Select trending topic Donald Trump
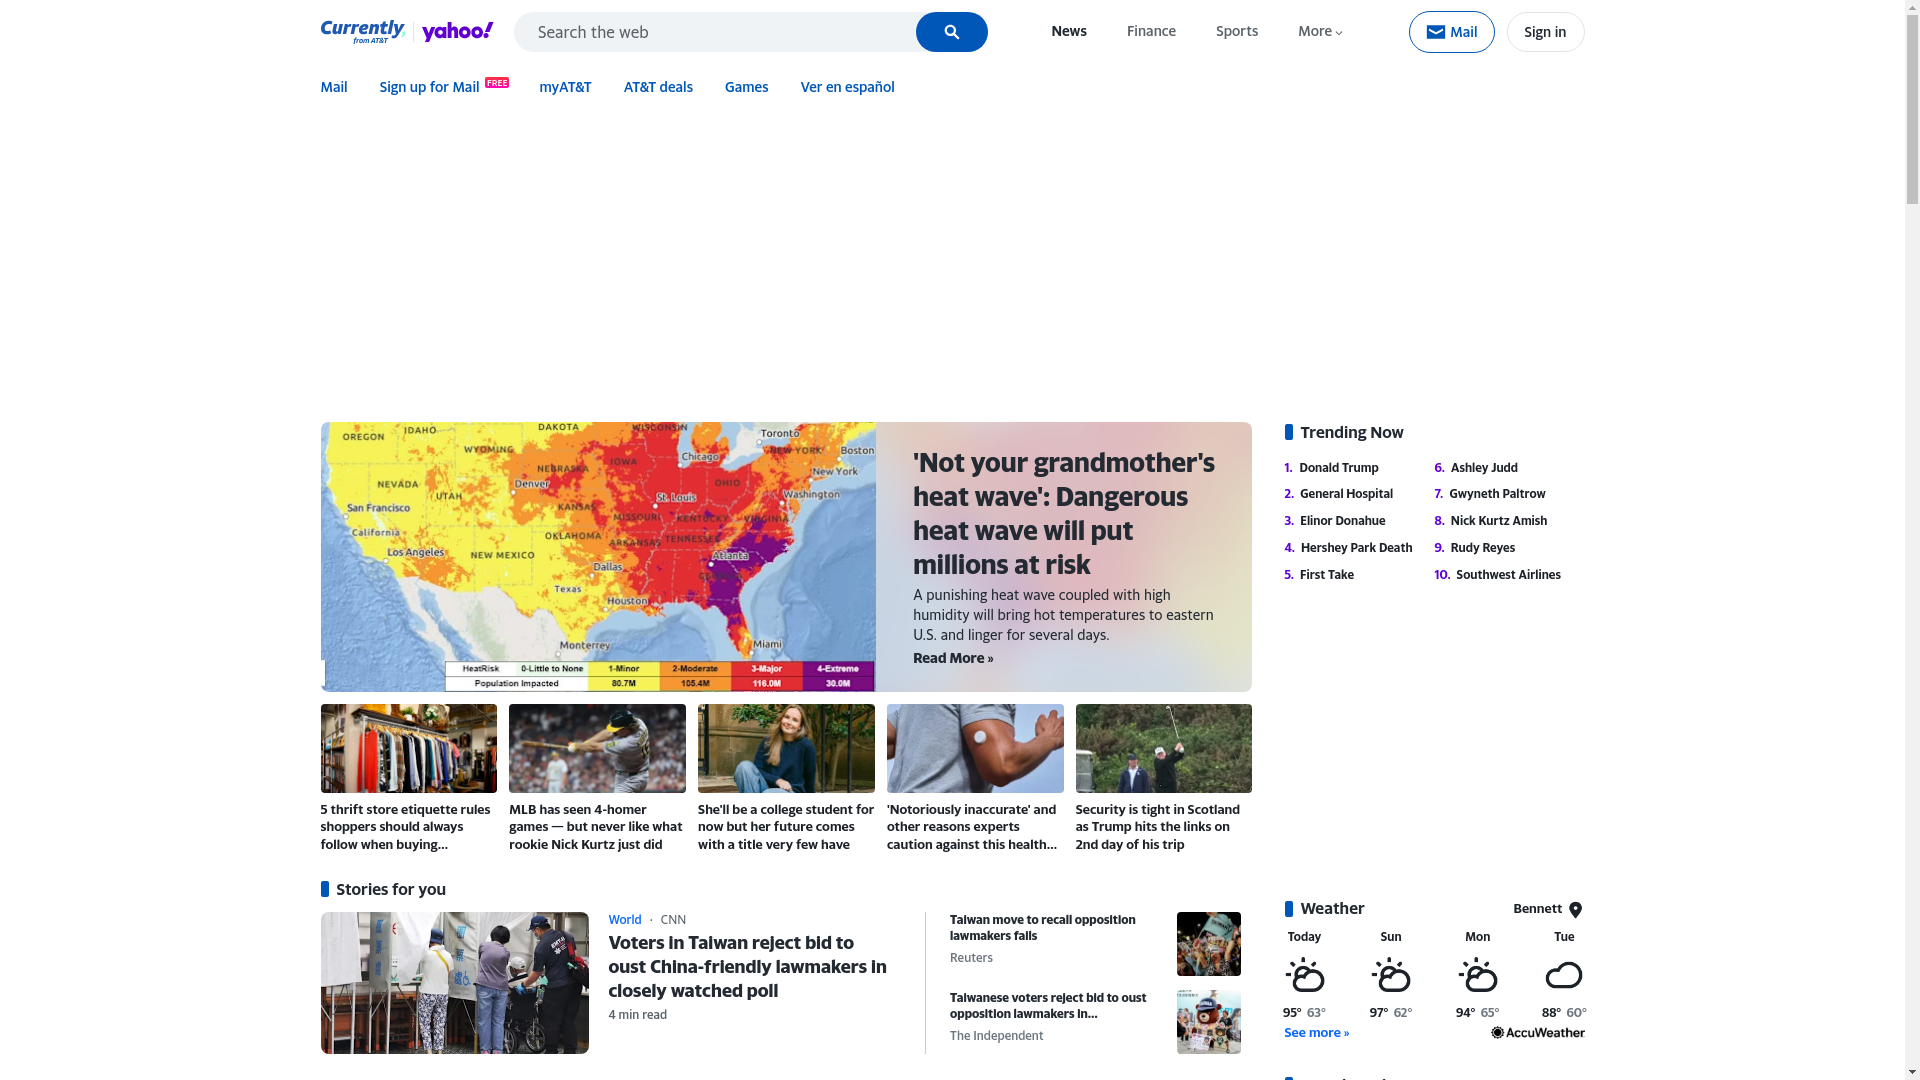The height and width of the screenshot is (1080, 1920). [1338, 467]
